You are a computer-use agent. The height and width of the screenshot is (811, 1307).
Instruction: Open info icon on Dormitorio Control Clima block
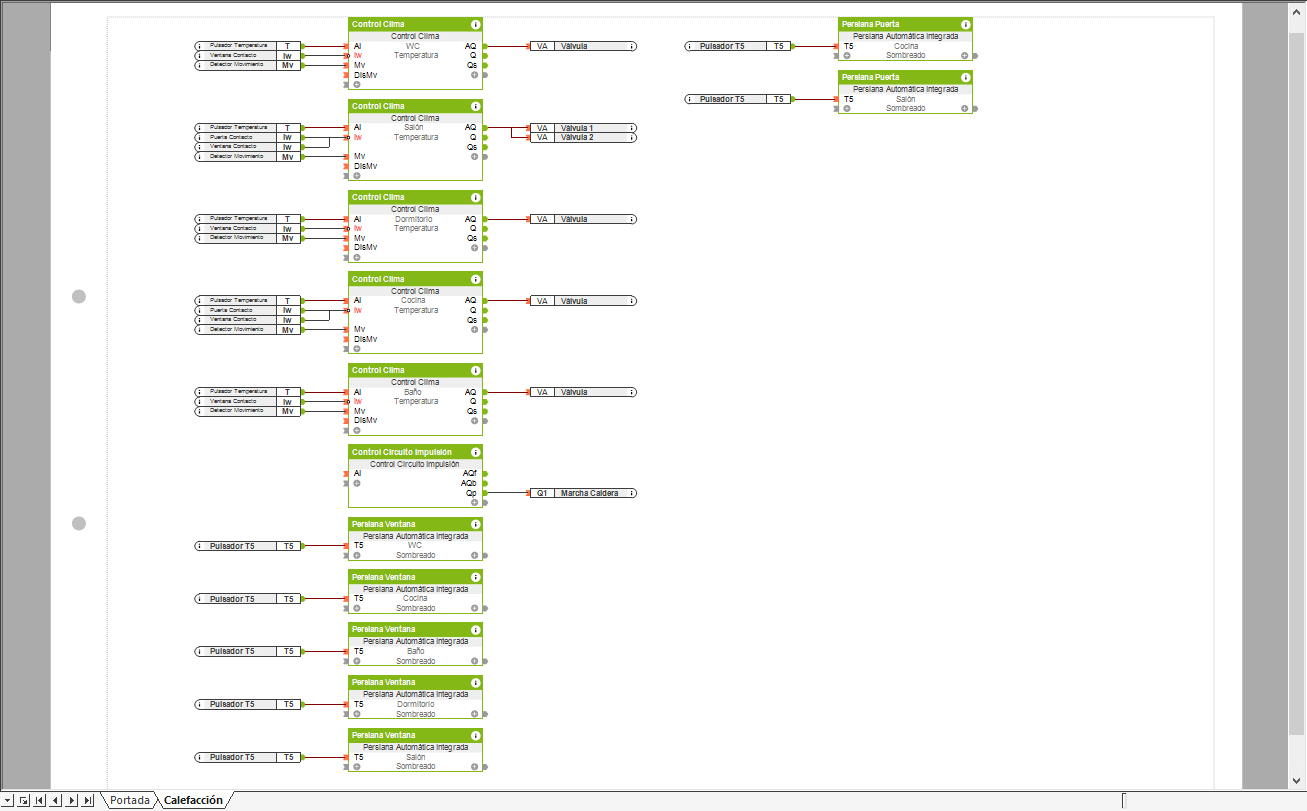point(475,198)
